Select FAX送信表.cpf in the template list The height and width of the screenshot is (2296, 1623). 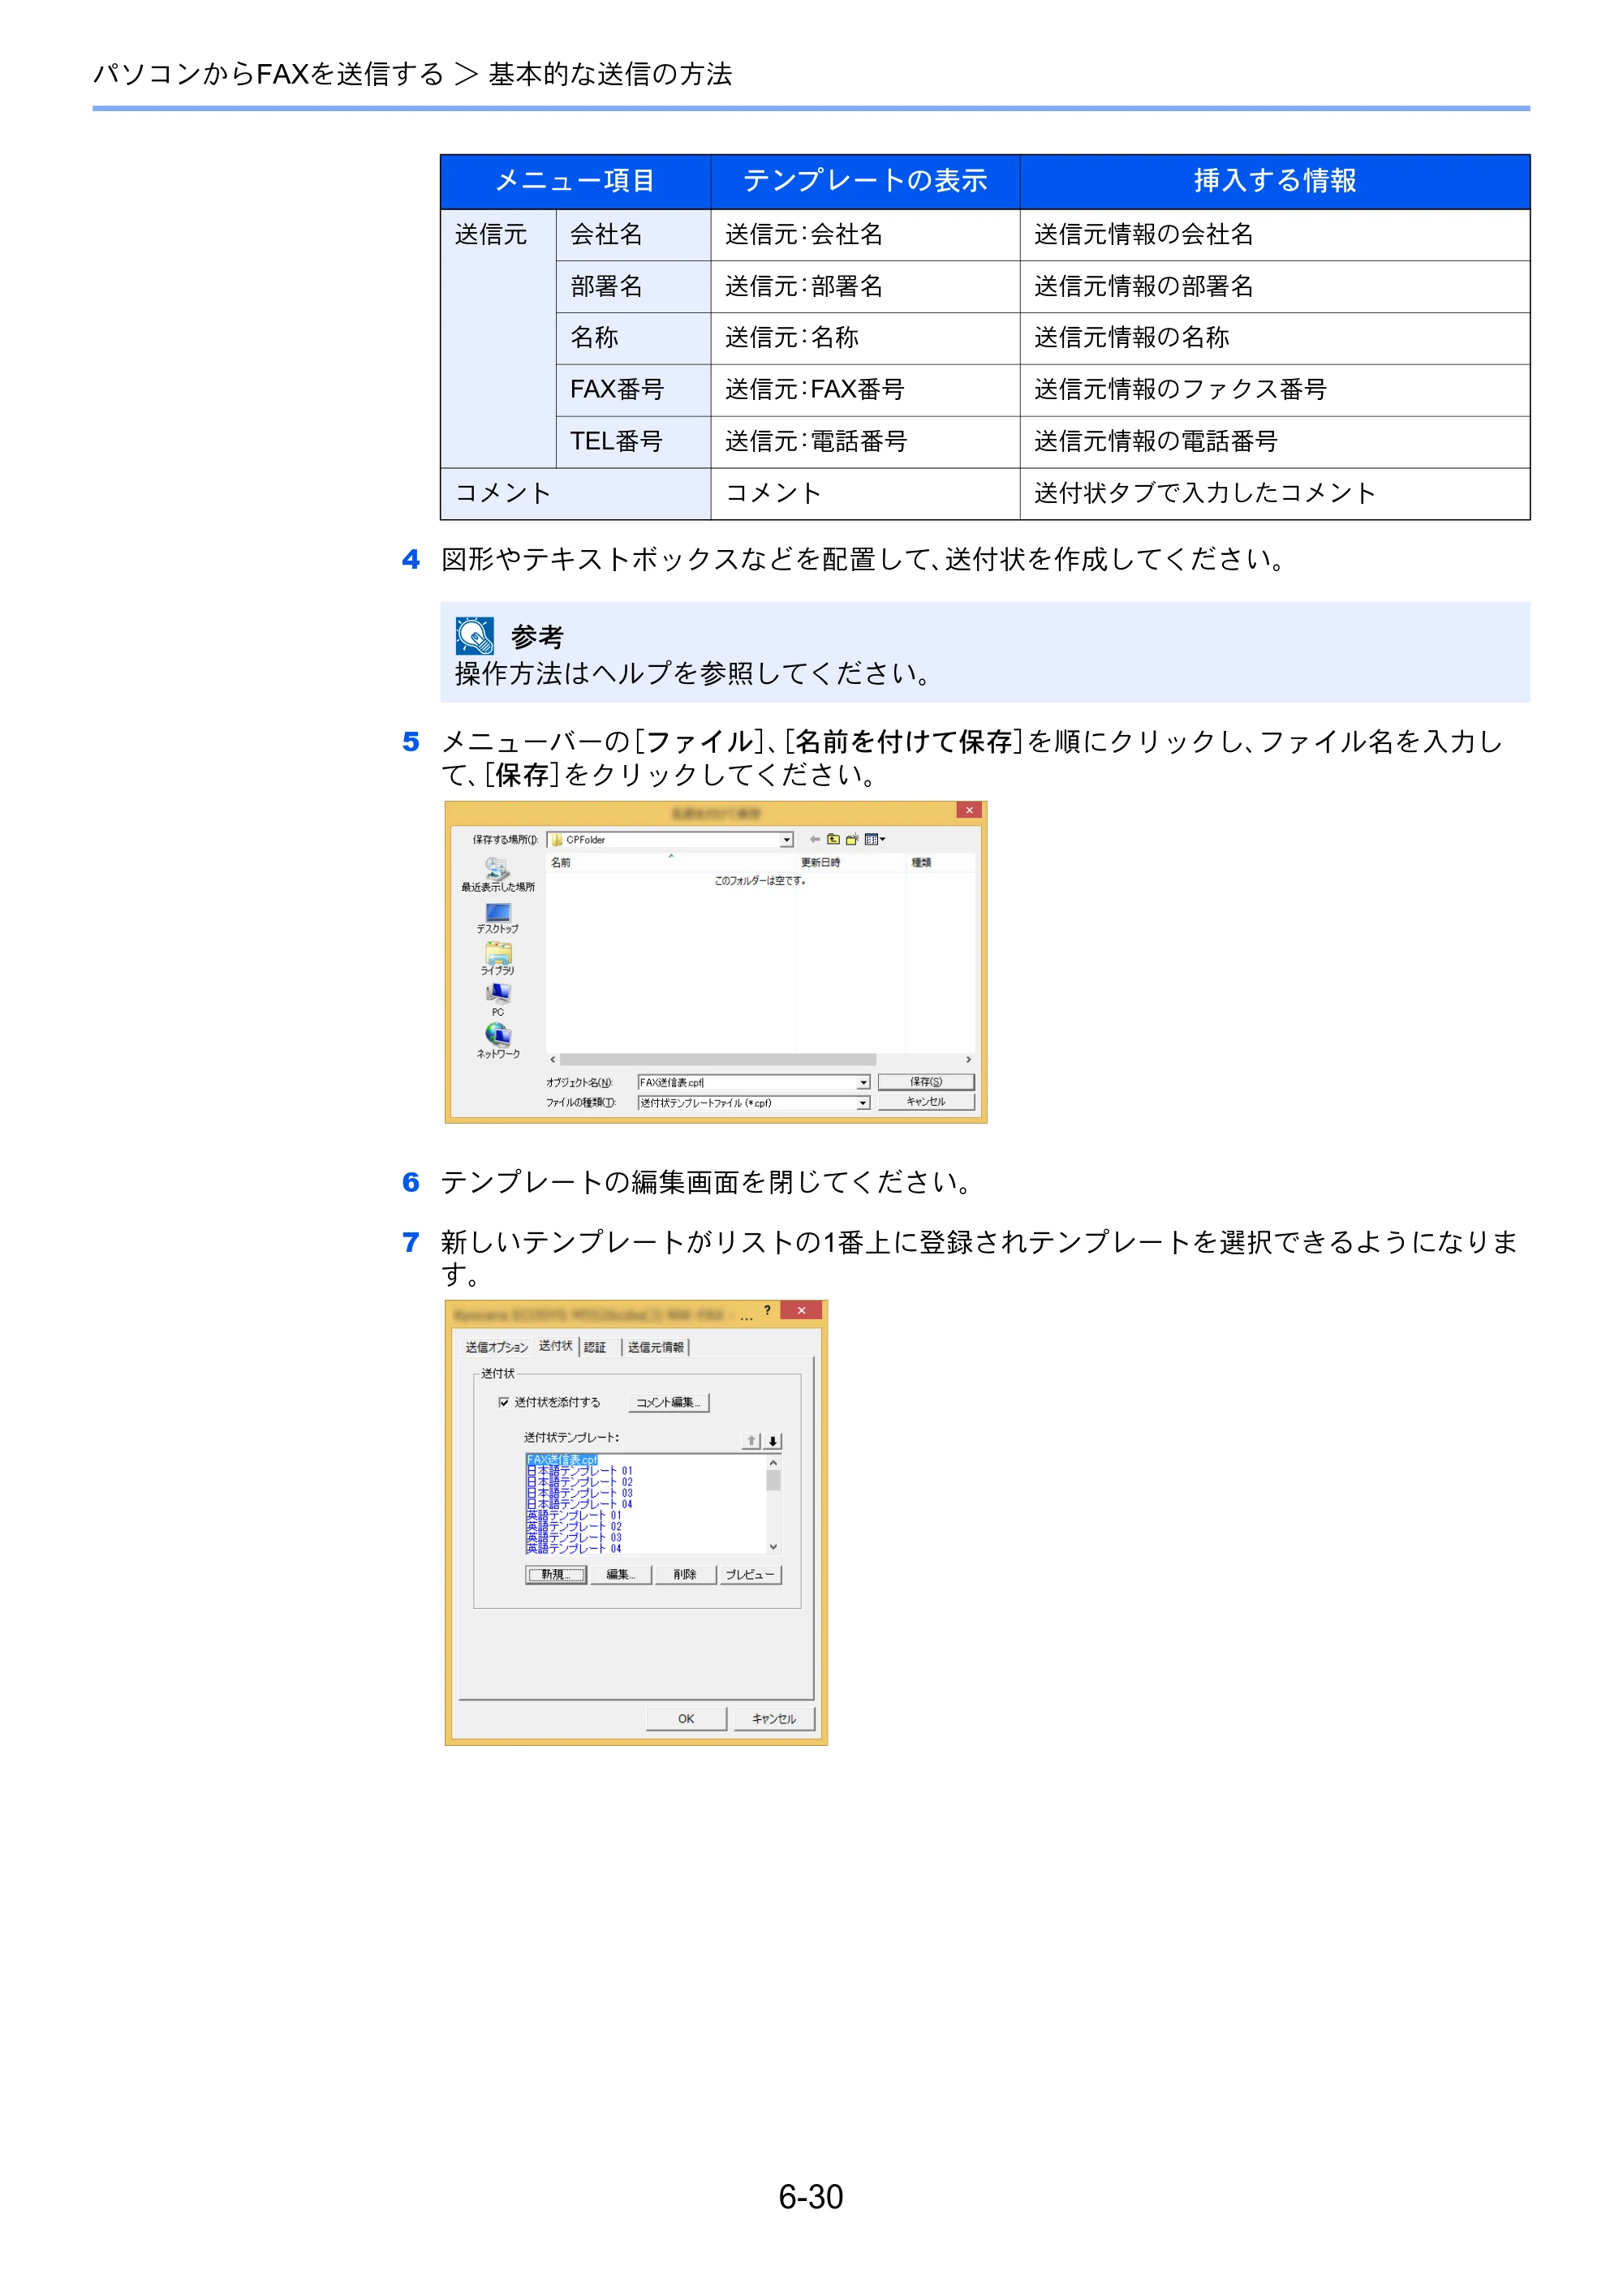[562, 1460]
